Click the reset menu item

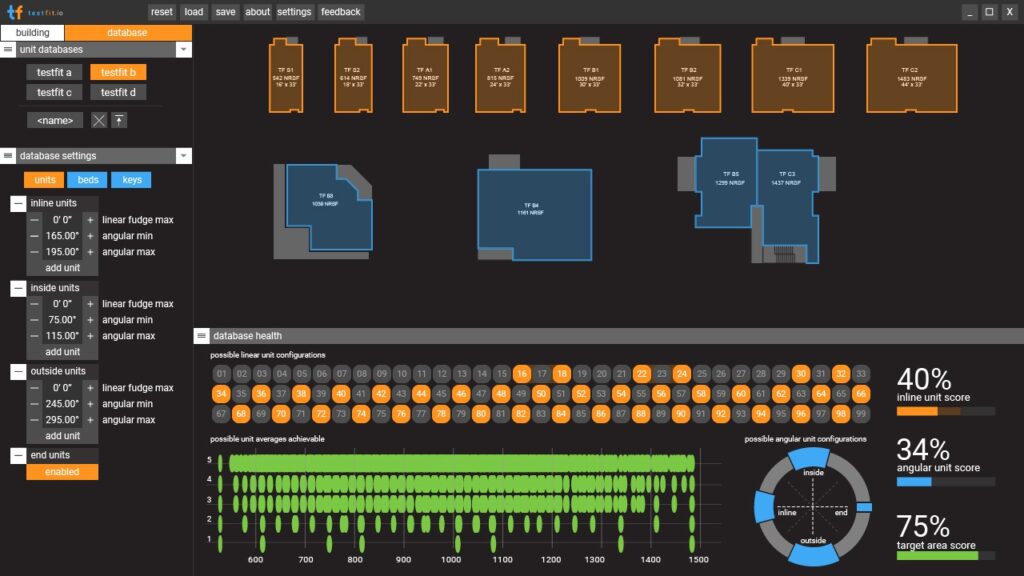click(x=161, y=12)
